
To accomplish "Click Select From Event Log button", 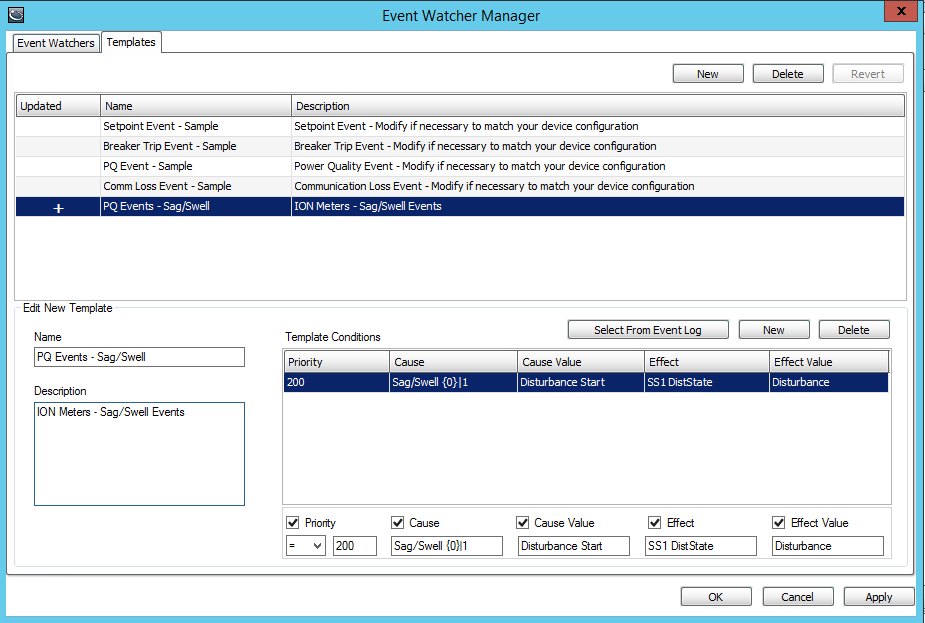I will (x=648, y=330).
